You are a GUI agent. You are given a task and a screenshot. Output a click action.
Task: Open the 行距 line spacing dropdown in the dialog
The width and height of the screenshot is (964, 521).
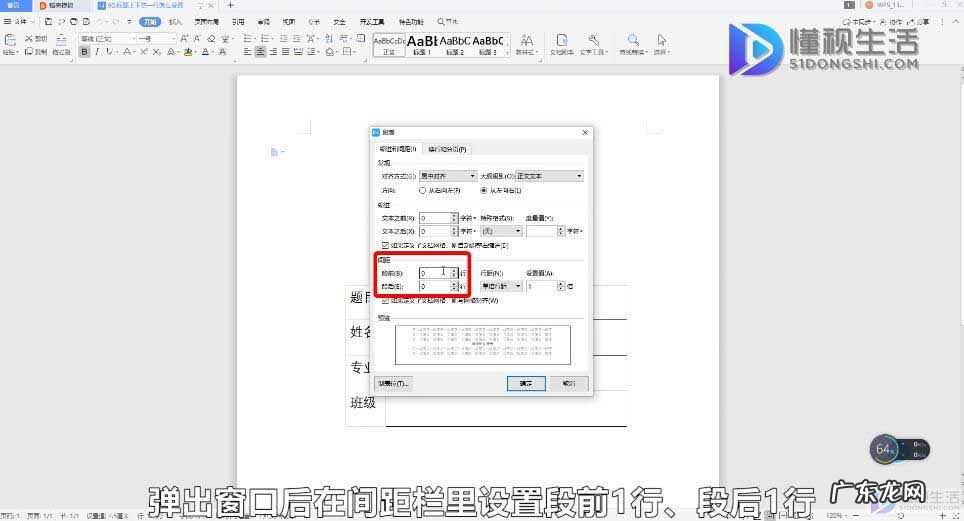[501, 286]
